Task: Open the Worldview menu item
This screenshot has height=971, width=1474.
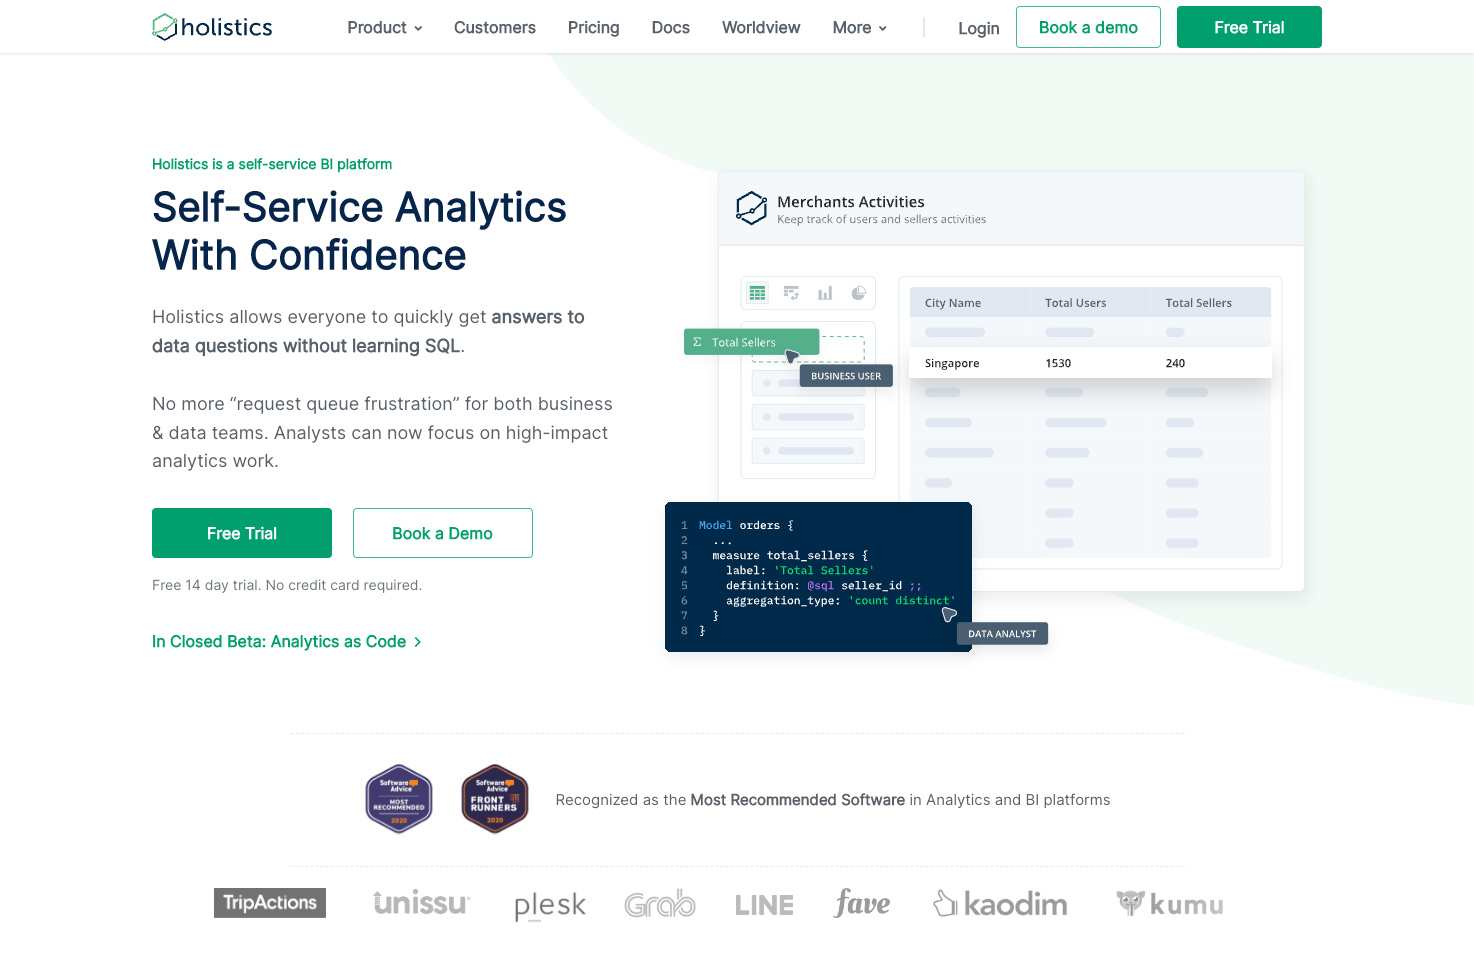Action: click(x=761, y=28)
